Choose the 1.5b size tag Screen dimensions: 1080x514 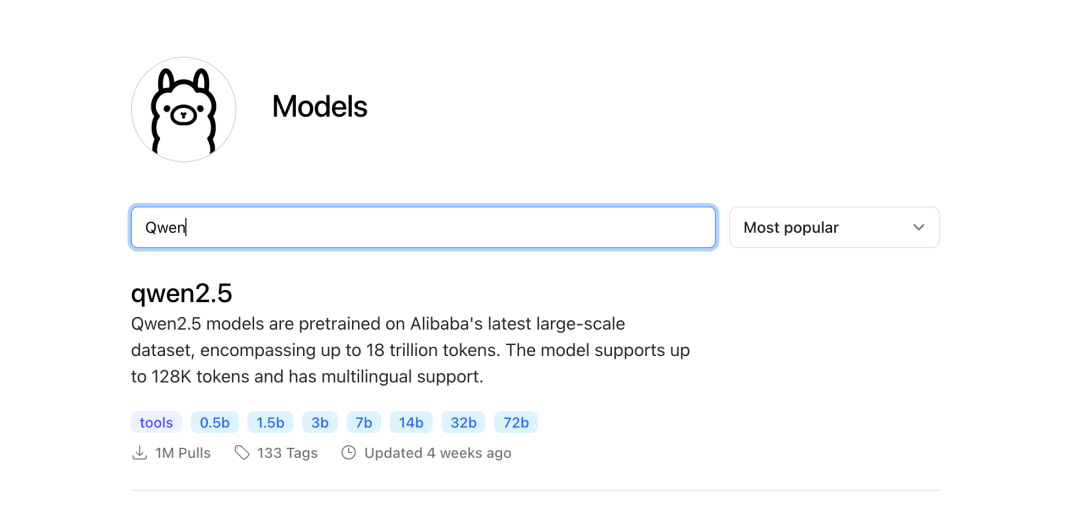(x=271, y=423)
